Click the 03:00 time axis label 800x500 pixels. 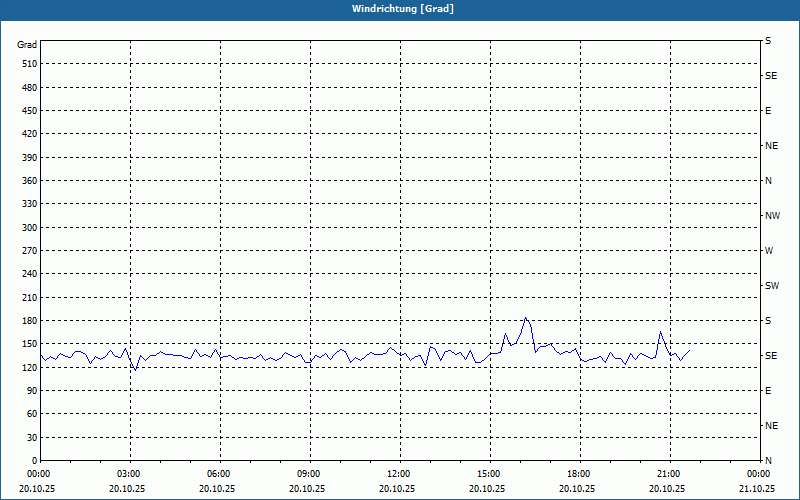[130, 474]
